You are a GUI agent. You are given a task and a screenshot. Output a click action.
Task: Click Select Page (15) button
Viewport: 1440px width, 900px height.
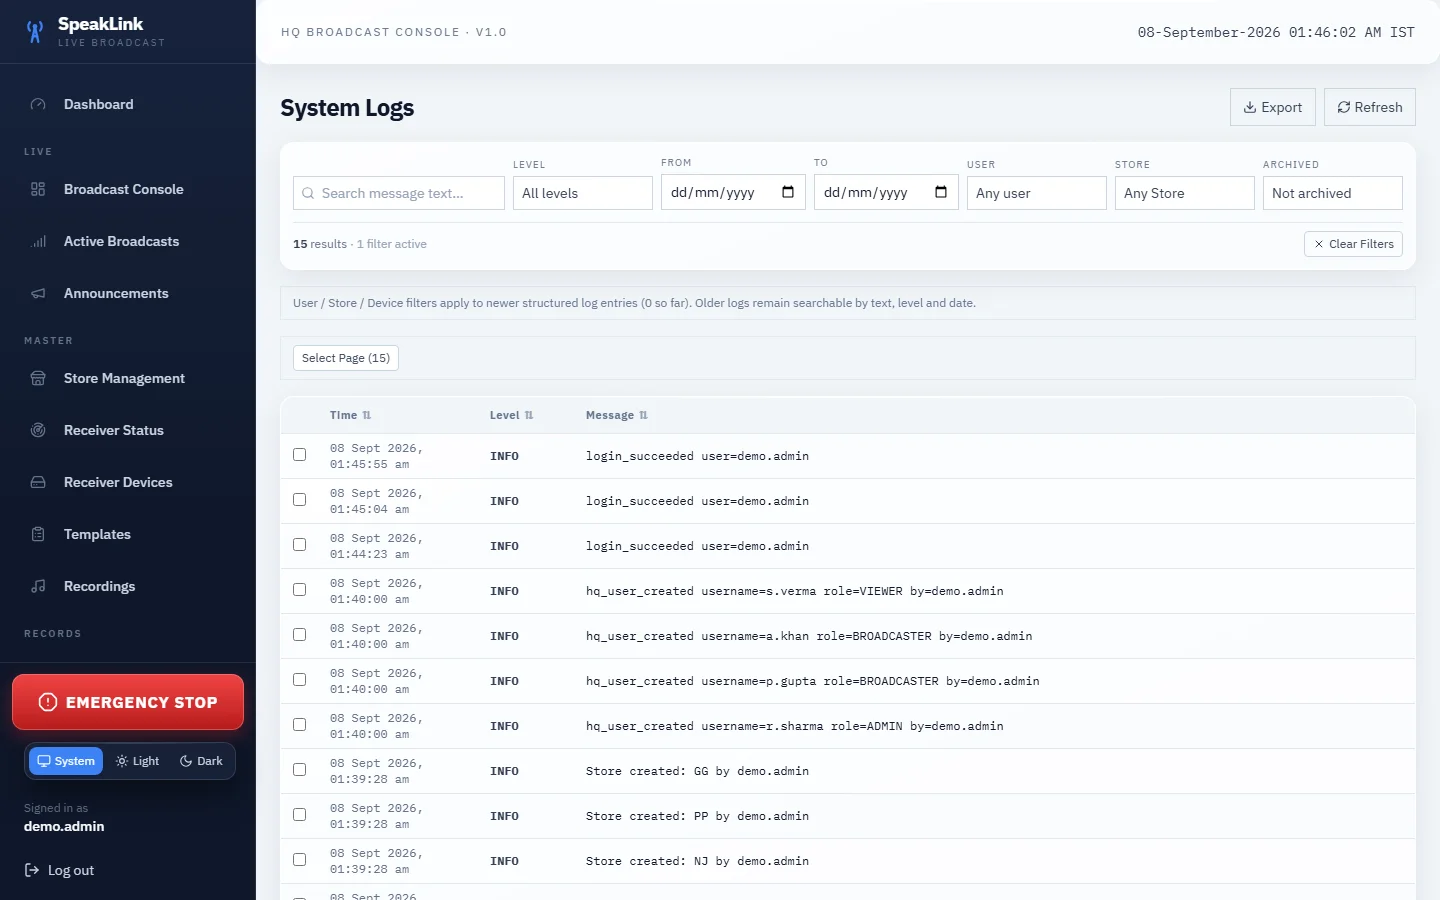point(346,358)
